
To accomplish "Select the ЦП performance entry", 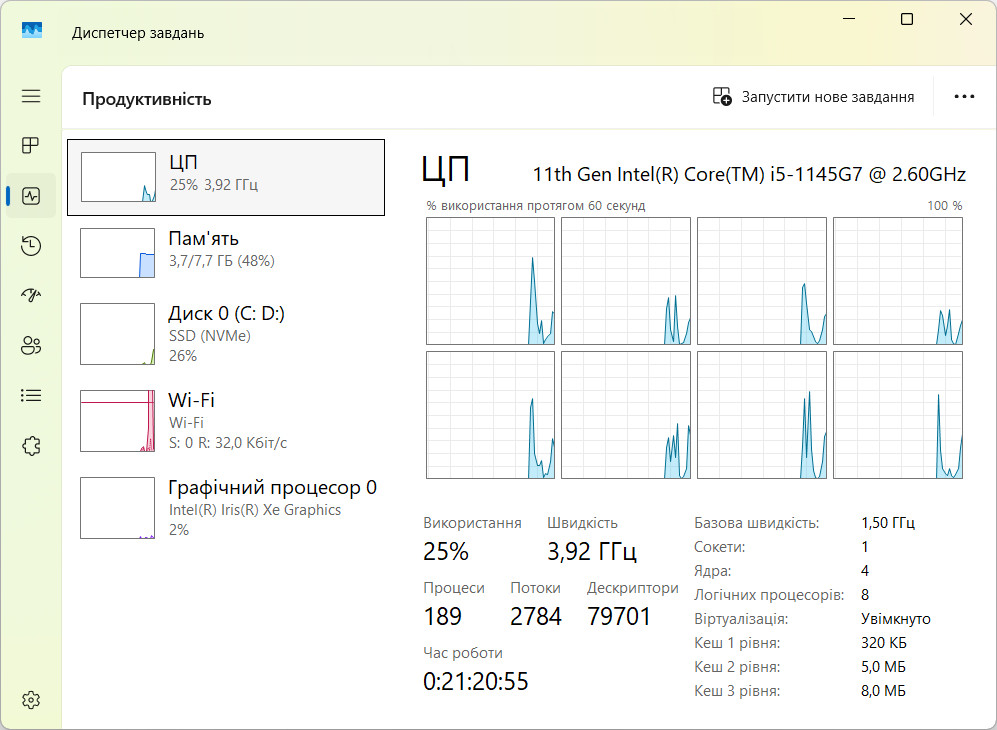I will tap(226, 177).
